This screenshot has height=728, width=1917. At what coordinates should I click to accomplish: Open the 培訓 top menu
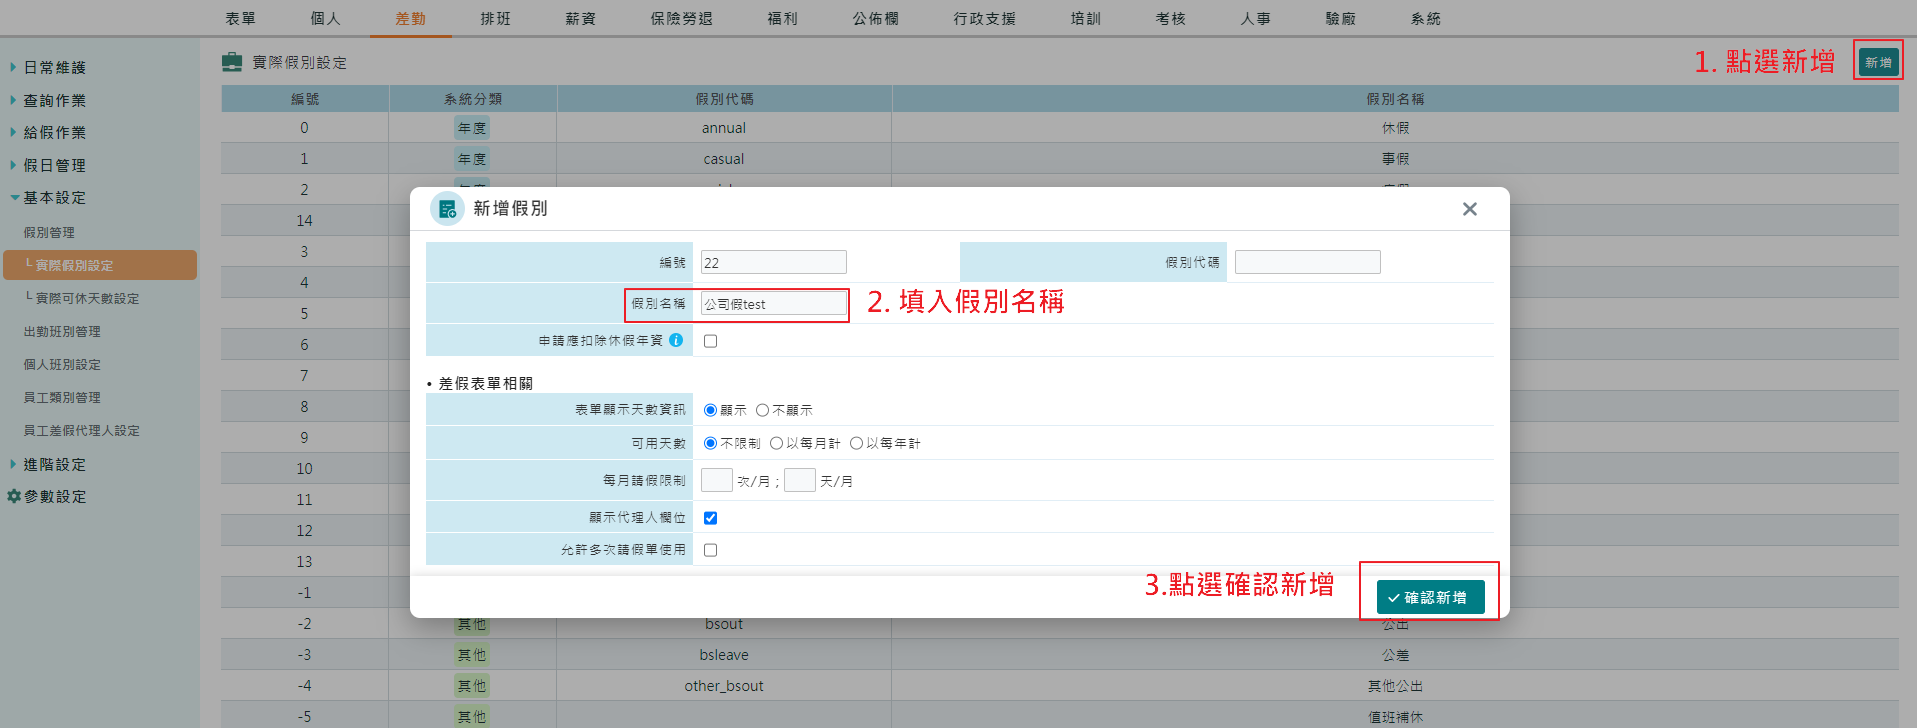(x=1086, y=18)
